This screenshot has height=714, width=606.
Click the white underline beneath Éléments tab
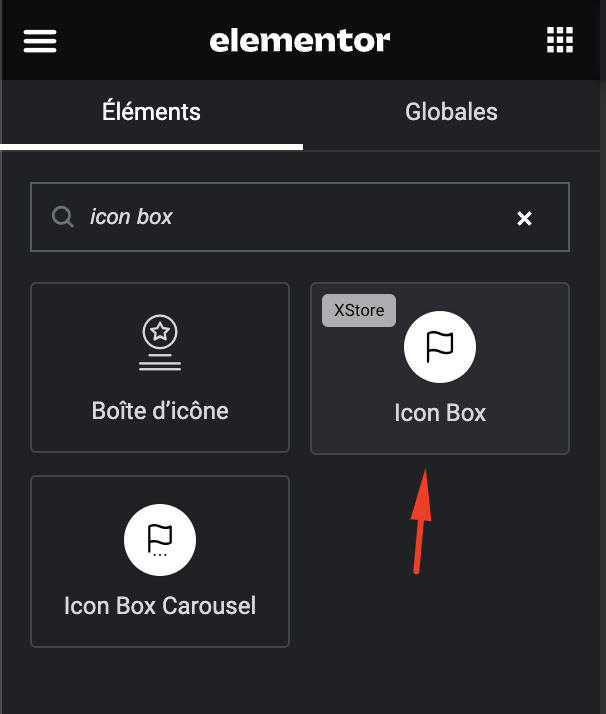pyautogui.click(x=151, y=147)
